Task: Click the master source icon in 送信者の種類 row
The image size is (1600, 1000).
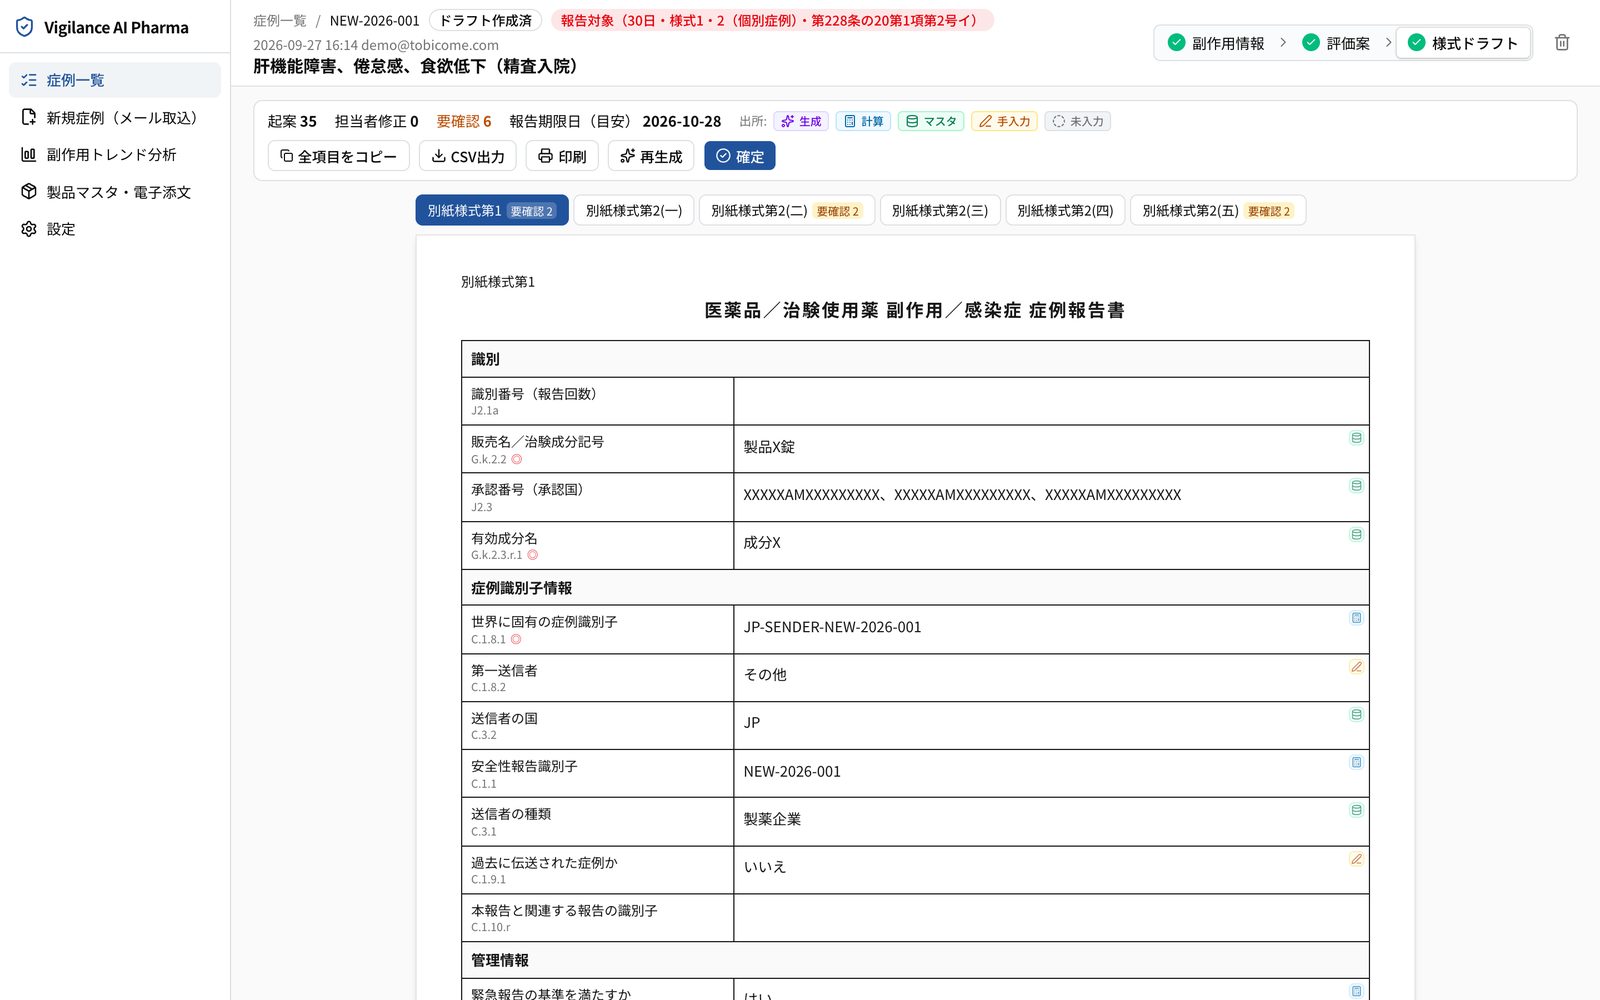Action: [x=1356, y=810]
